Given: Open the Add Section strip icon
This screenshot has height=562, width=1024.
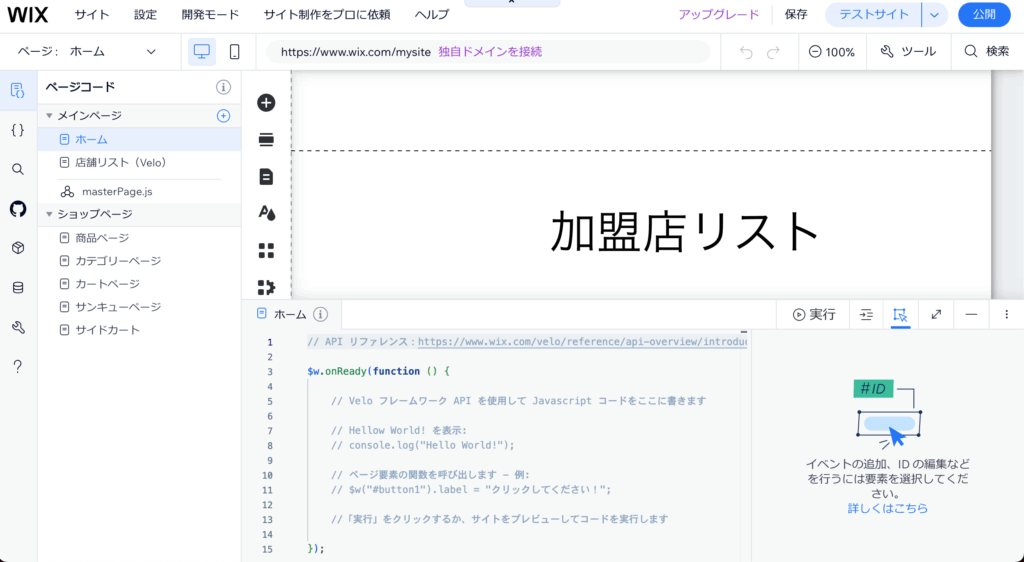Looking at the screenshot, I should coord(266,140).
